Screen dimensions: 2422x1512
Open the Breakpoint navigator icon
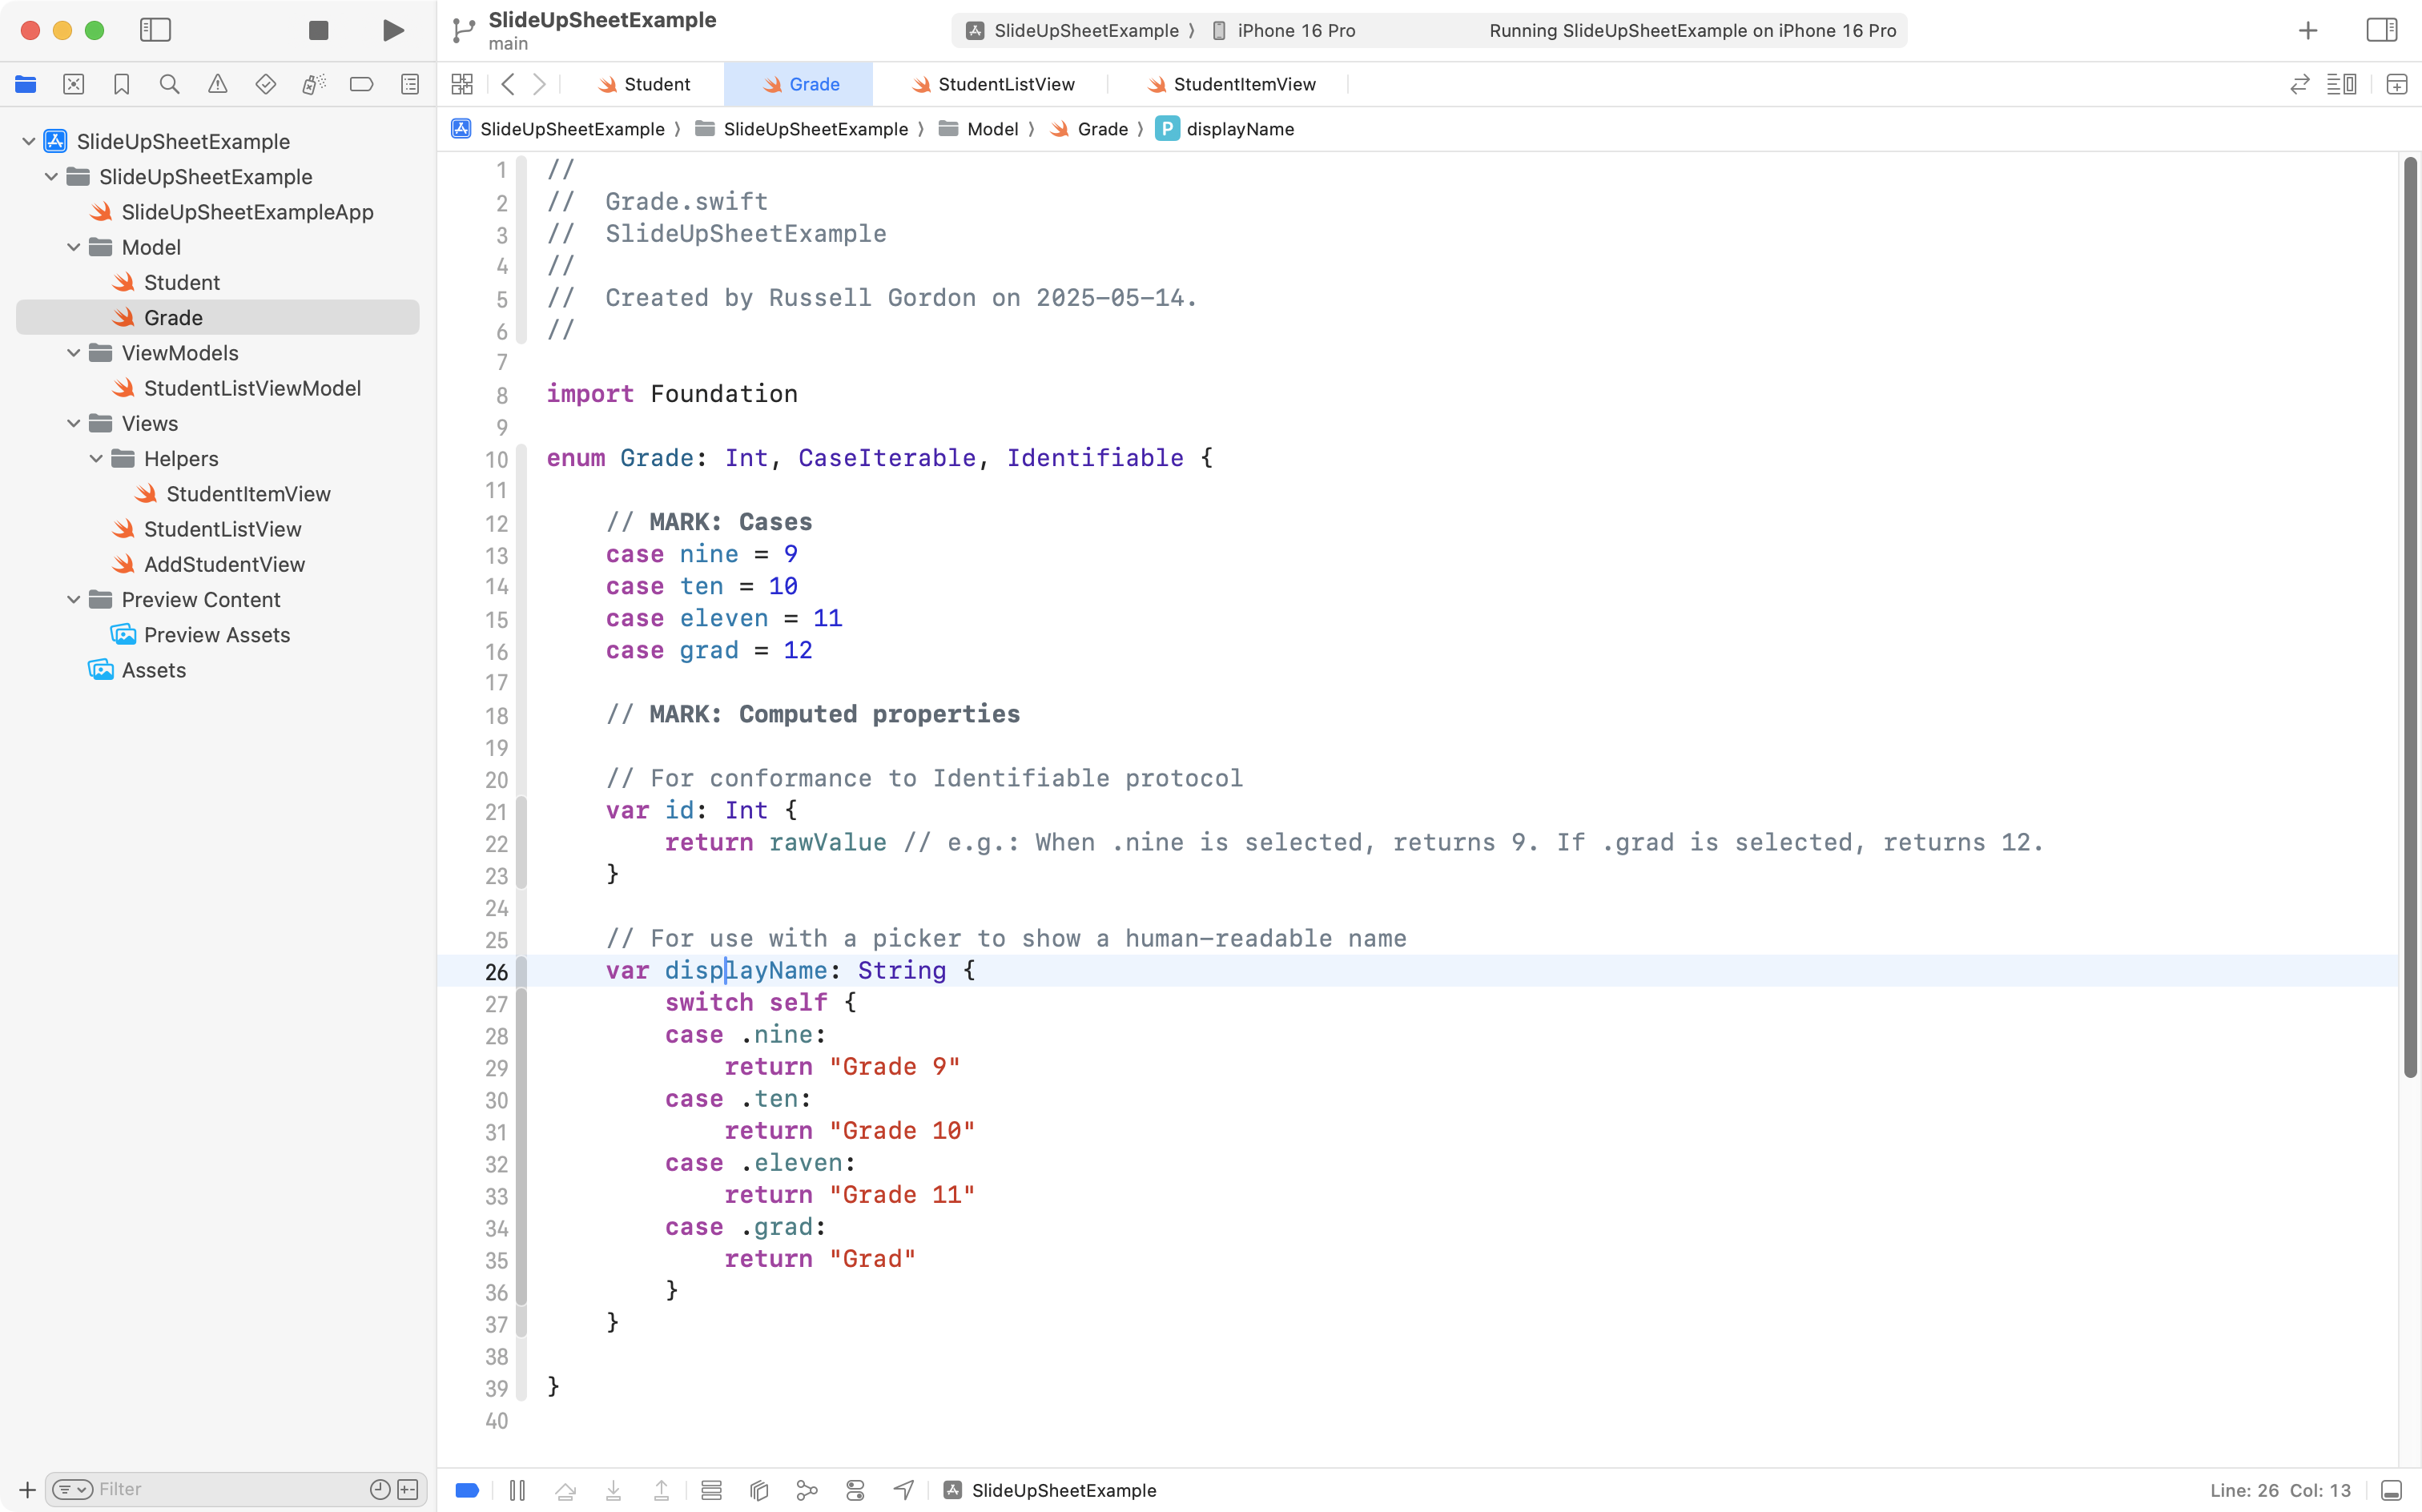click(x=361, y=85)
